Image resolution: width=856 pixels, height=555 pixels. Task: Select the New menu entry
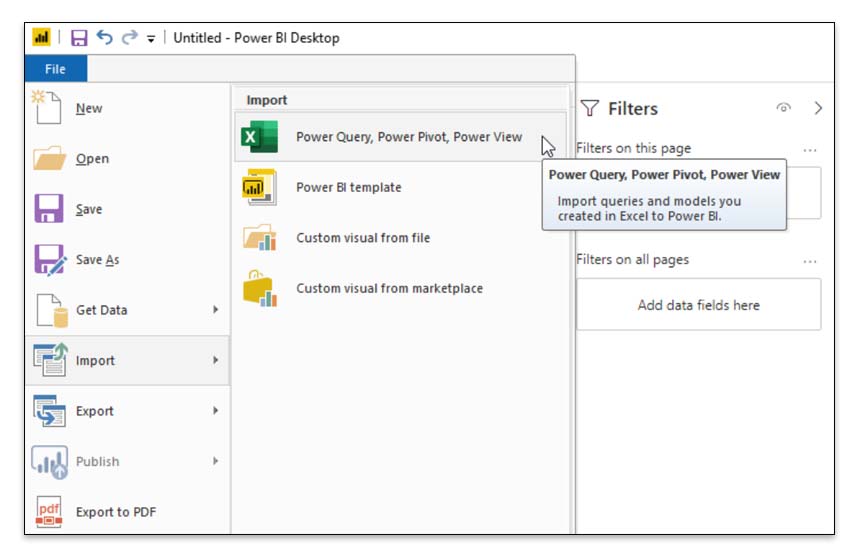(x=128, y=108)
